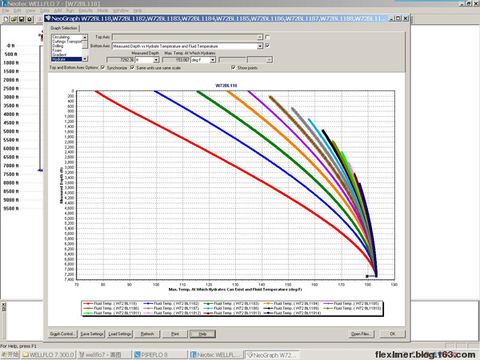Screen dimensions: 480x360
Task: Click the red Fluid Temp legend swatch
Action: click(88, 304)
